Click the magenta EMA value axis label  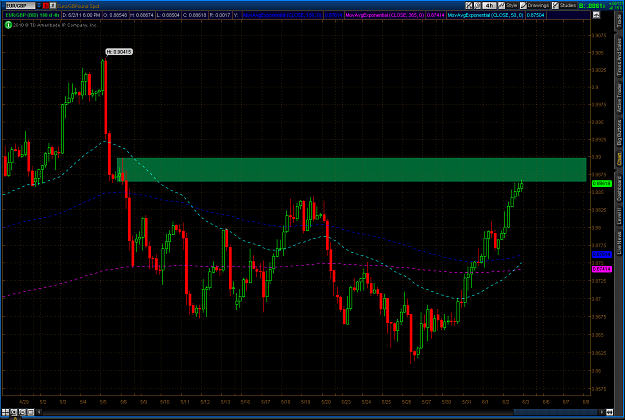point(601,269)
